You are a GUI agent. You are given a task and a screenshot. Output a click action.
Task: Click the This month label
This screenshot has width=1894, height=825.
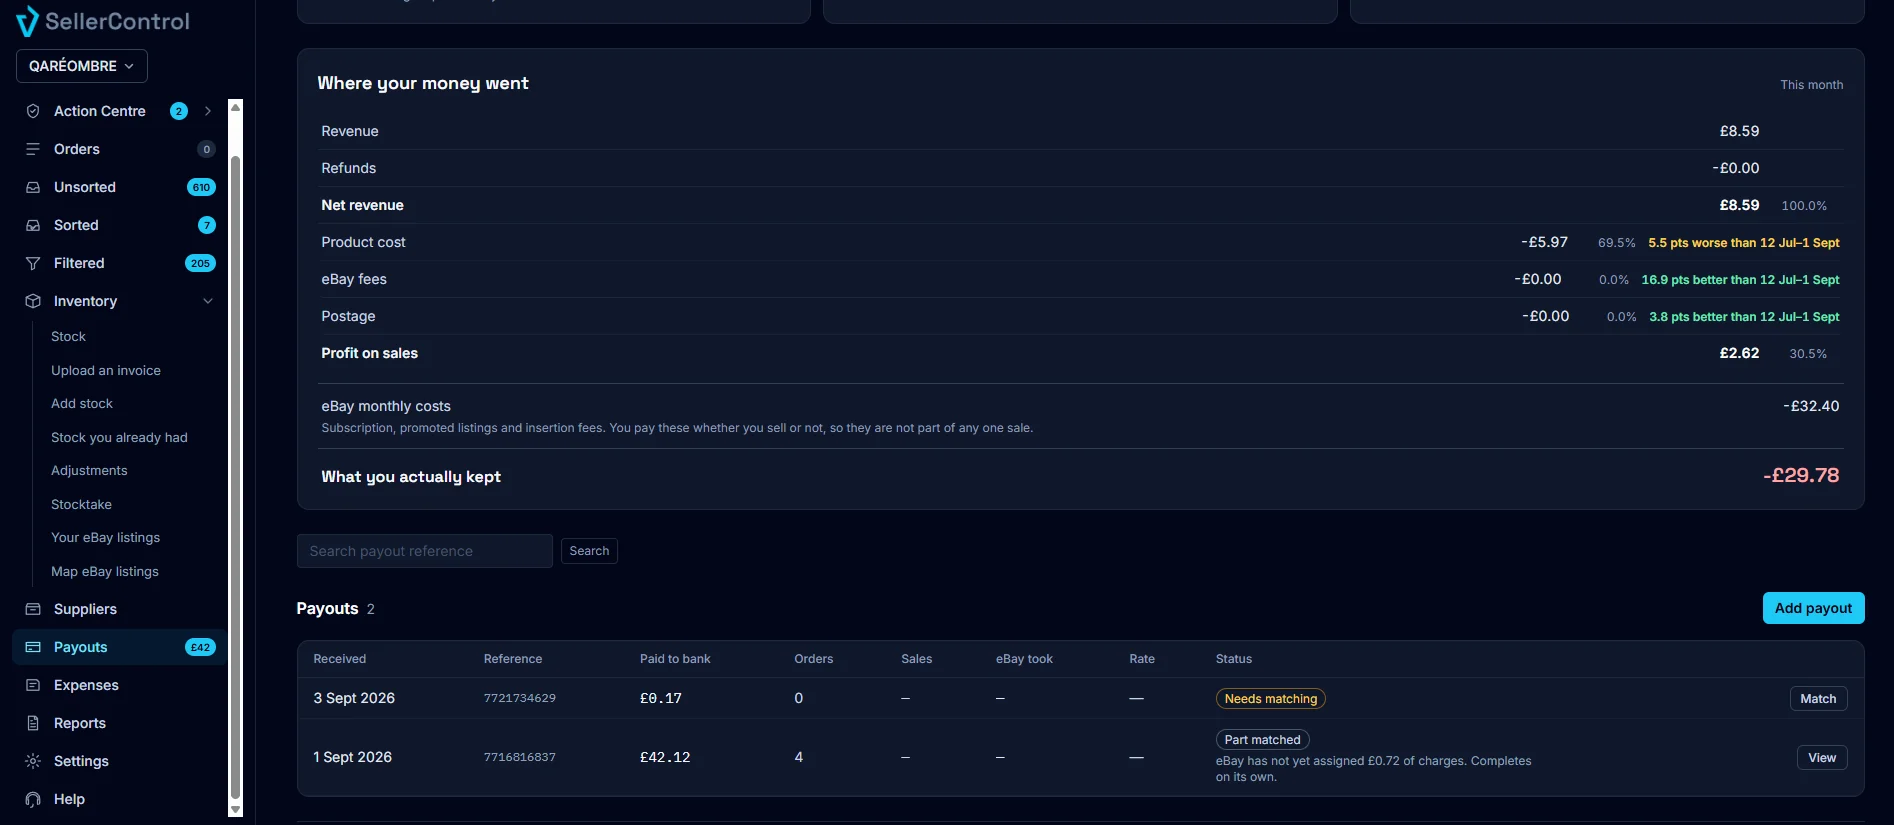(1812, 85)
